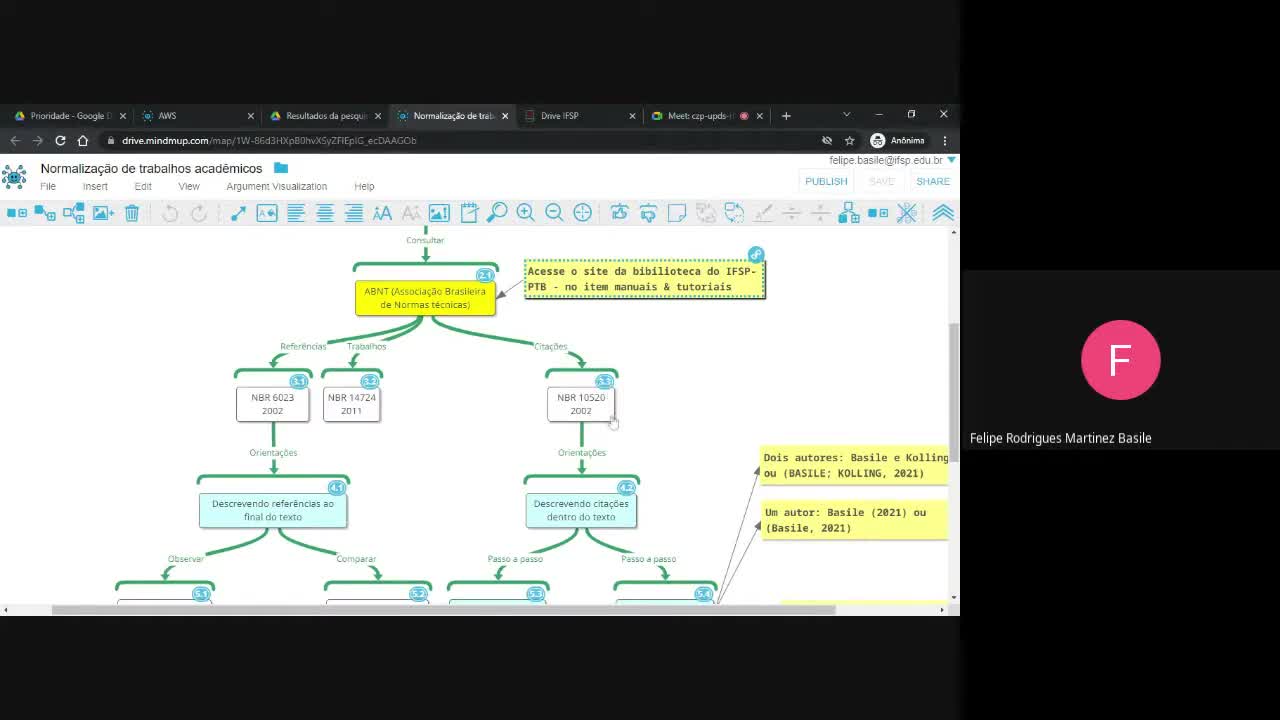
Task: Align node text center
Action: pos(325,213)
